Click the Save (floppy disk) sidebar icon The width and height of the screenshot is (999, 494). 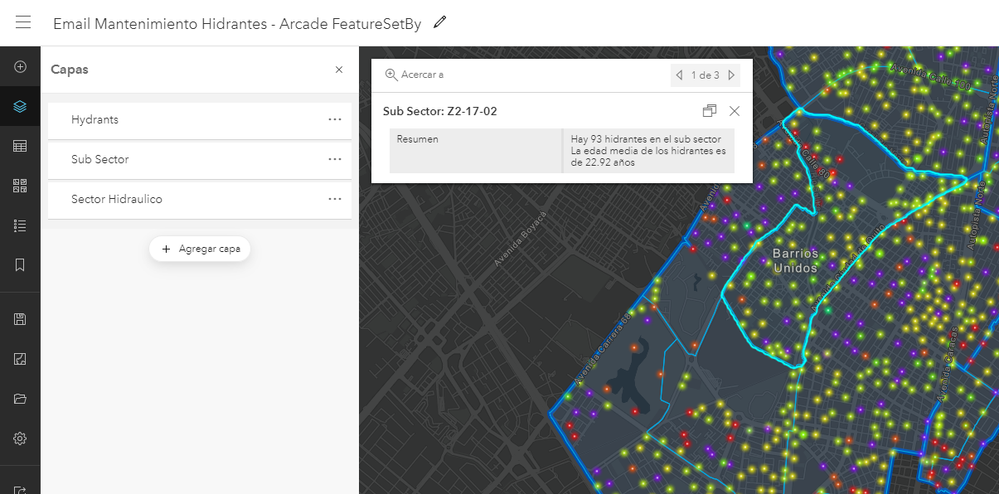click(x=20, y=319)
